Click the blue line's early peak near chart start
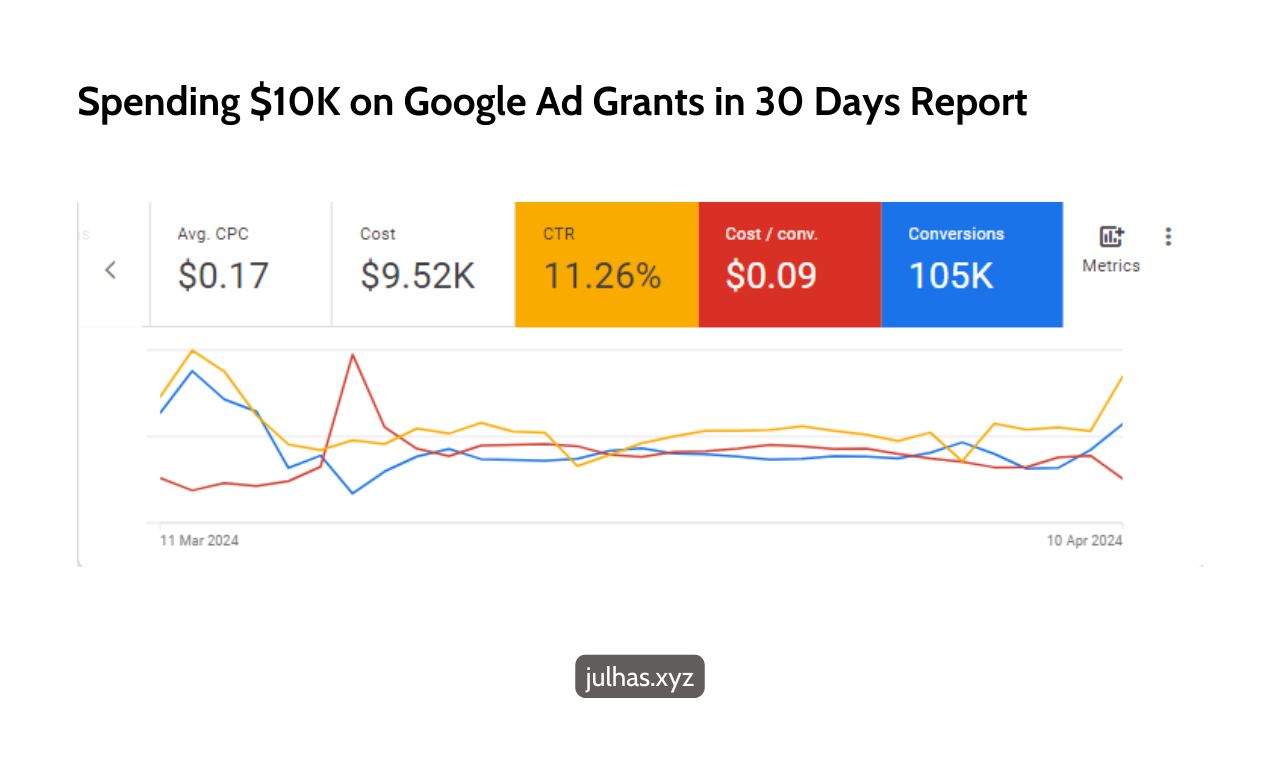1280x769 pixels. pyautogui.click(x=192, y=371)
